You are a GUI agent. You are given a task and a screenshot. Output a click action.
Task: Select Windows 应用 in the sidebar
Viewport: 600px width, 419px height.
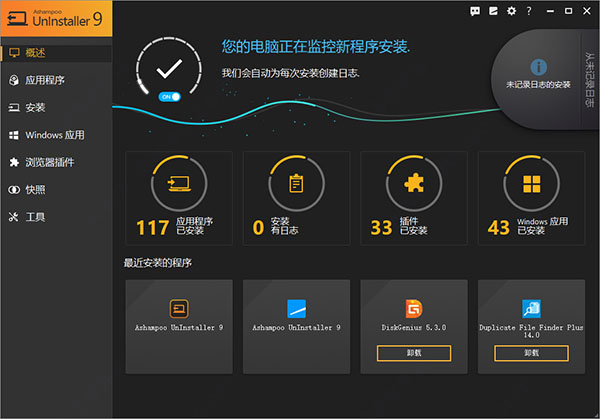(x=57, y=135)
